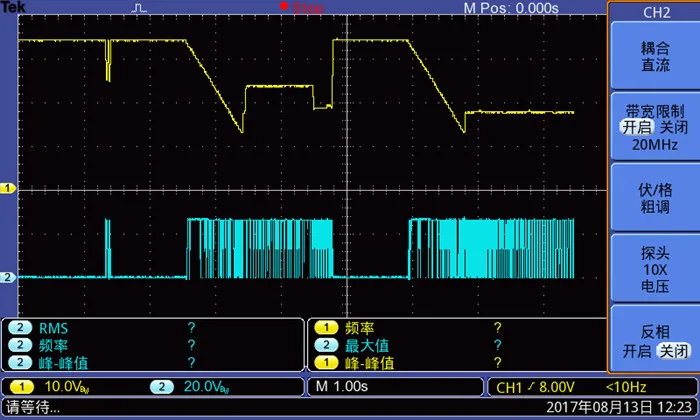Click the channel 1 ground level marker

tap(8, 188)
